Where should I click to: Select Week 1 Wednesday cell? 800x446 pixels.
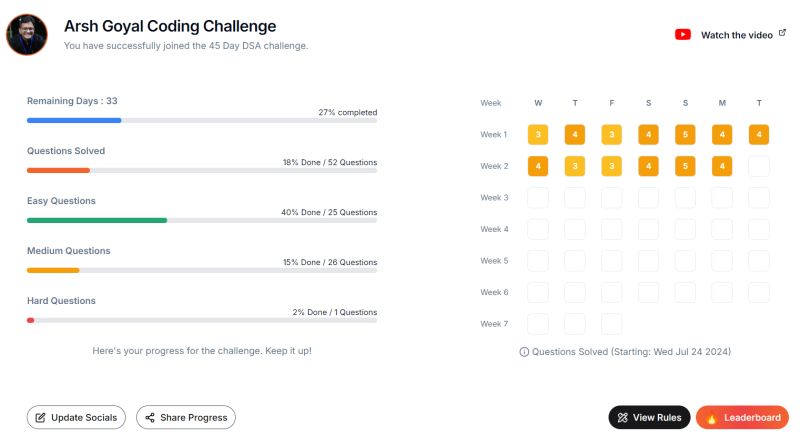[538, 135]
